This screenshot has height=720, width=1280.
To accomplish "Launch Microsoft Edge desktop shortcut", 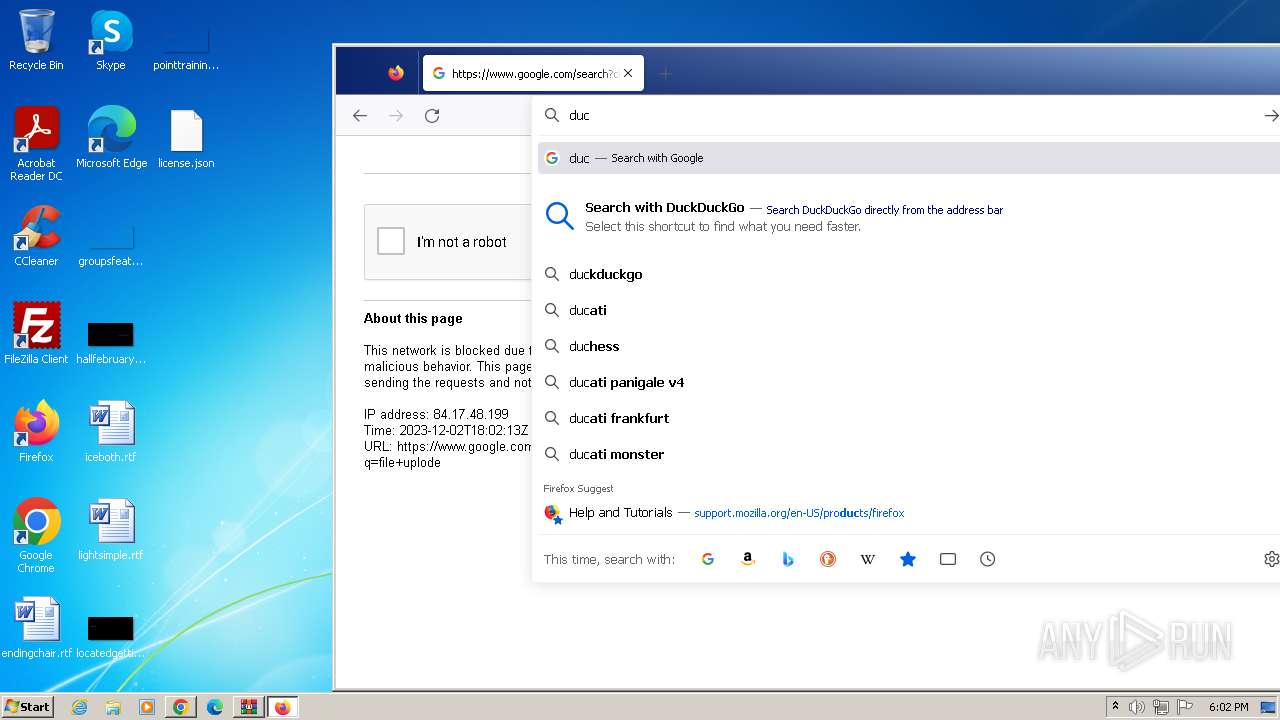I will (111, 138).
